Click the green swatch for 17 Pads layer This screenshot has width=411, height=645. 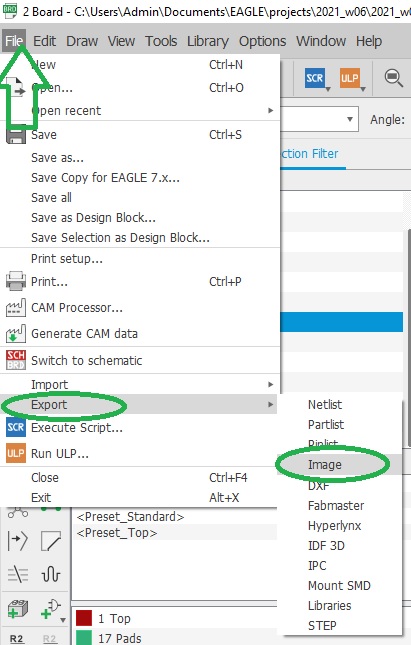click(84, 638)
